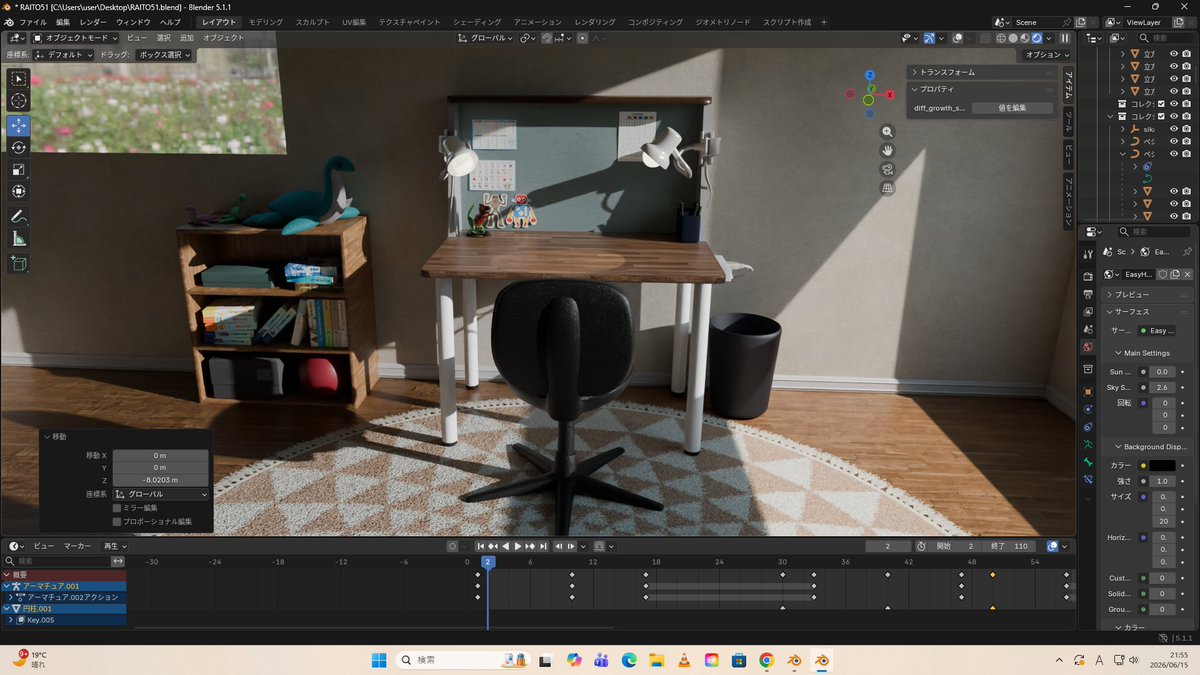The width and height of the screenshot is (1200, 675).
Task: Play the animation in reverse
Action: point(506,546)
